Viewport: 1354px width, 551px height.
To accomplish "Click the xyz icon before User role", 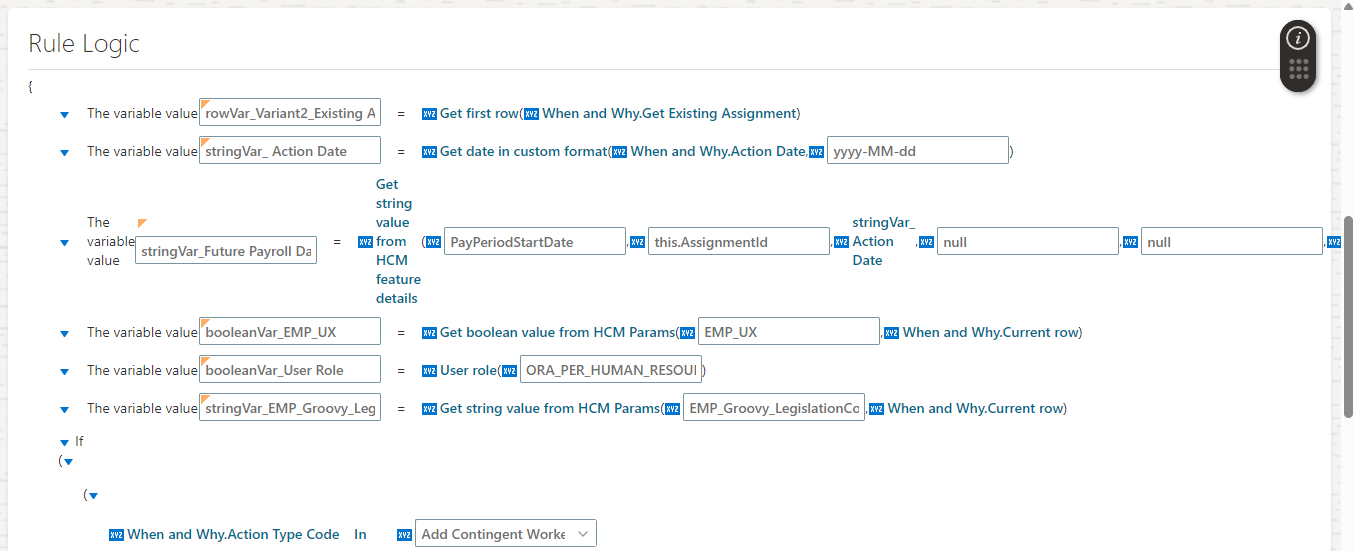I will pos(430,371).
